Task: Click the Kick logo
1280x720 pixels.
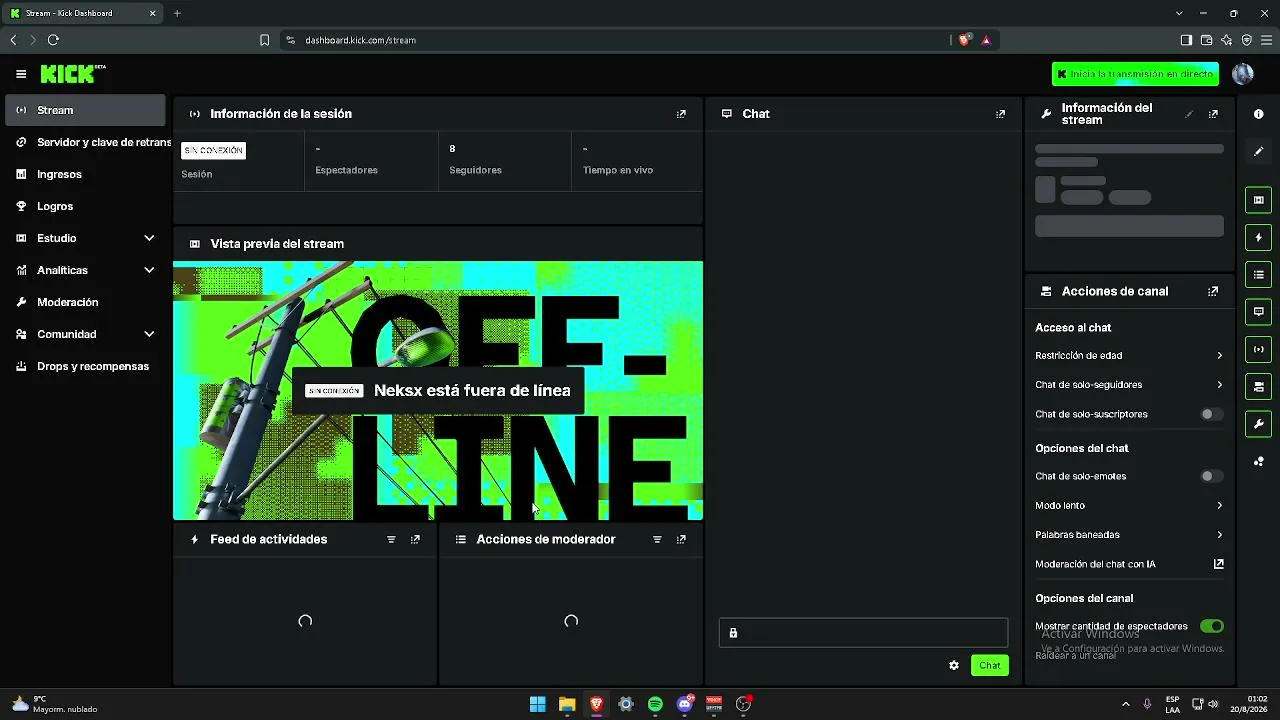Action: (73, 74)
